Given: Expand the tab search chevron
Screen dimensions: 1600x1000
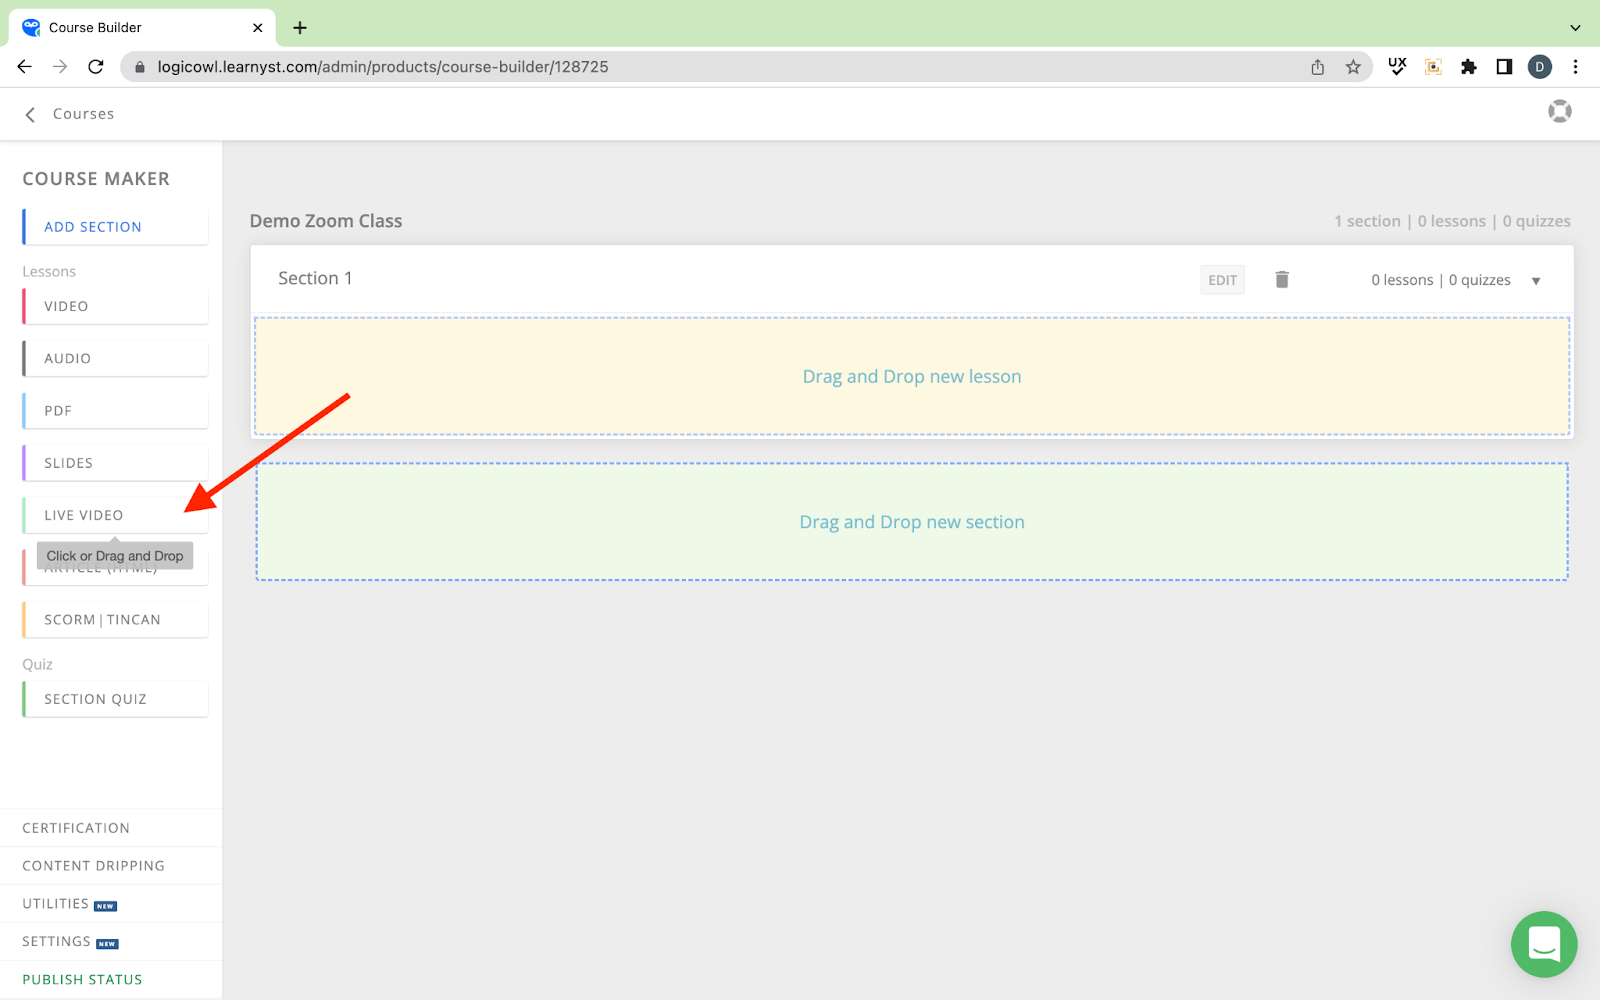Looking at the screenshot, I should 1575,28.
